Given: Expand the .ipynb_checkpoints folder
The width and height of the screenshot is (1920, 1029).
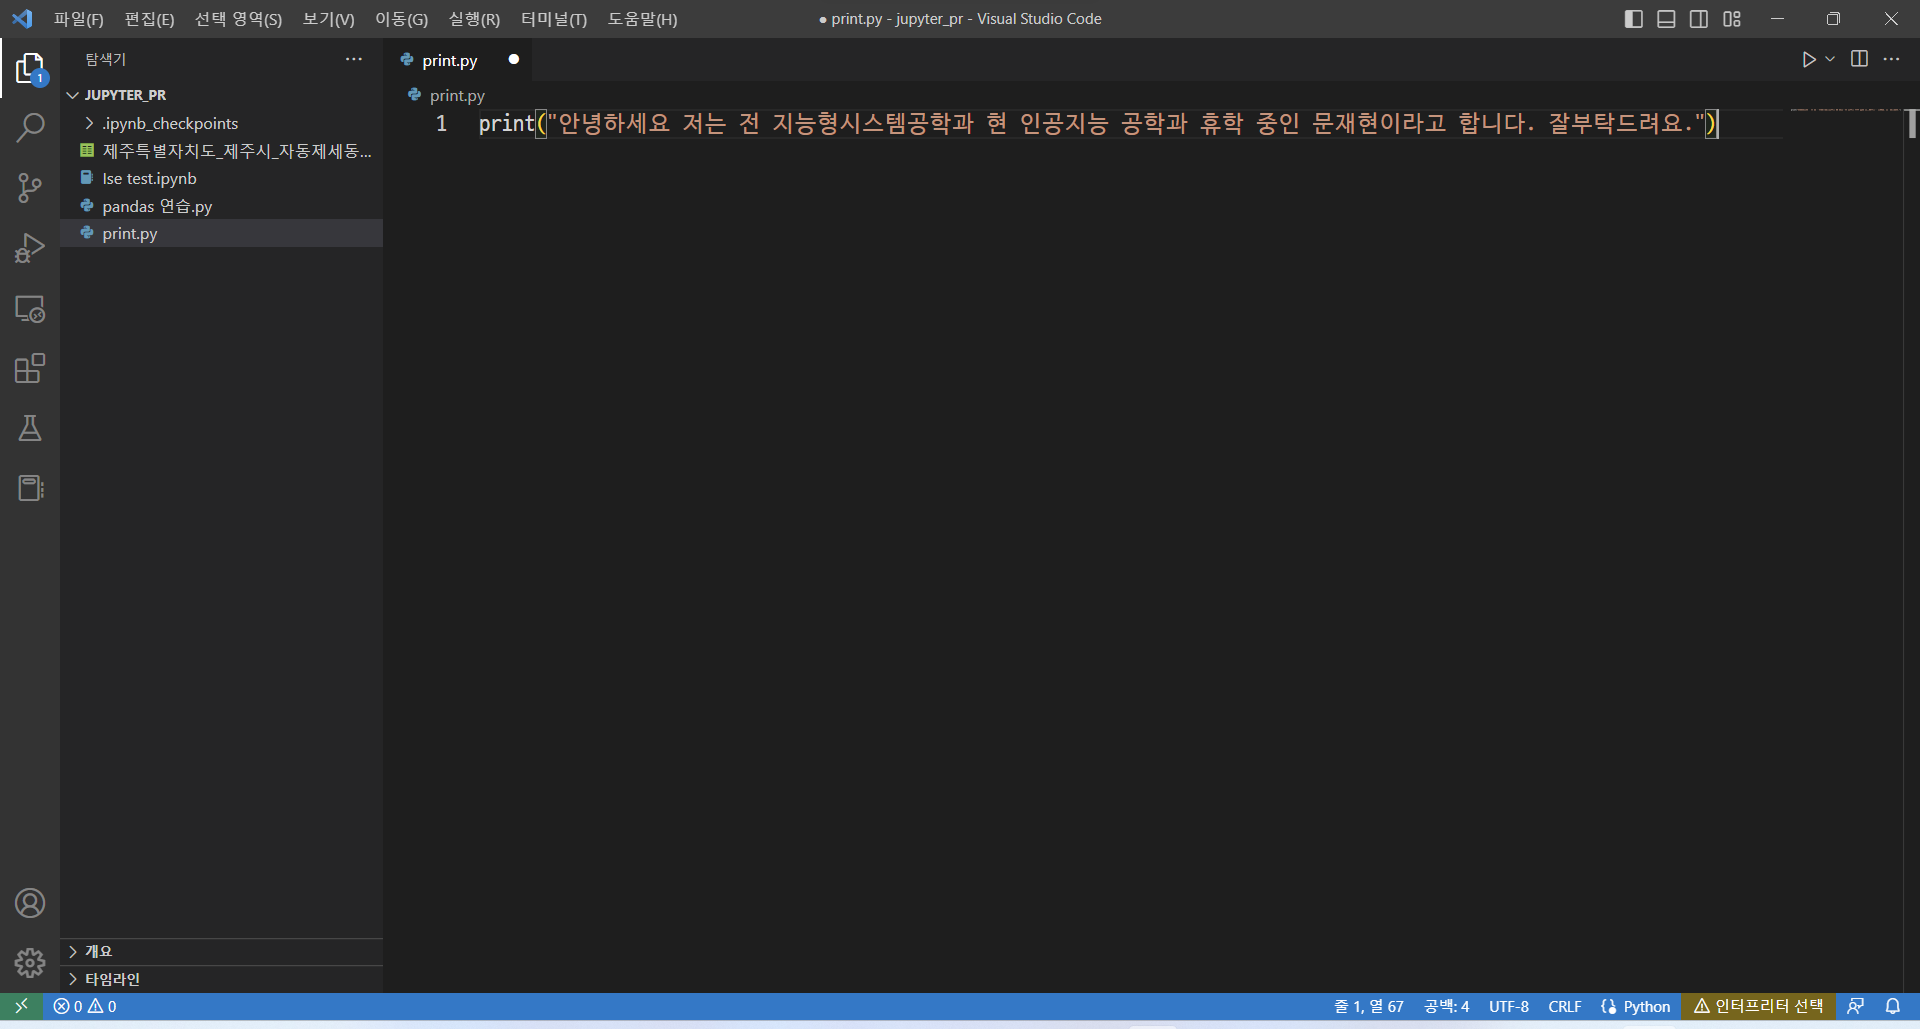Looking at the screenshot, I should 170,123.
